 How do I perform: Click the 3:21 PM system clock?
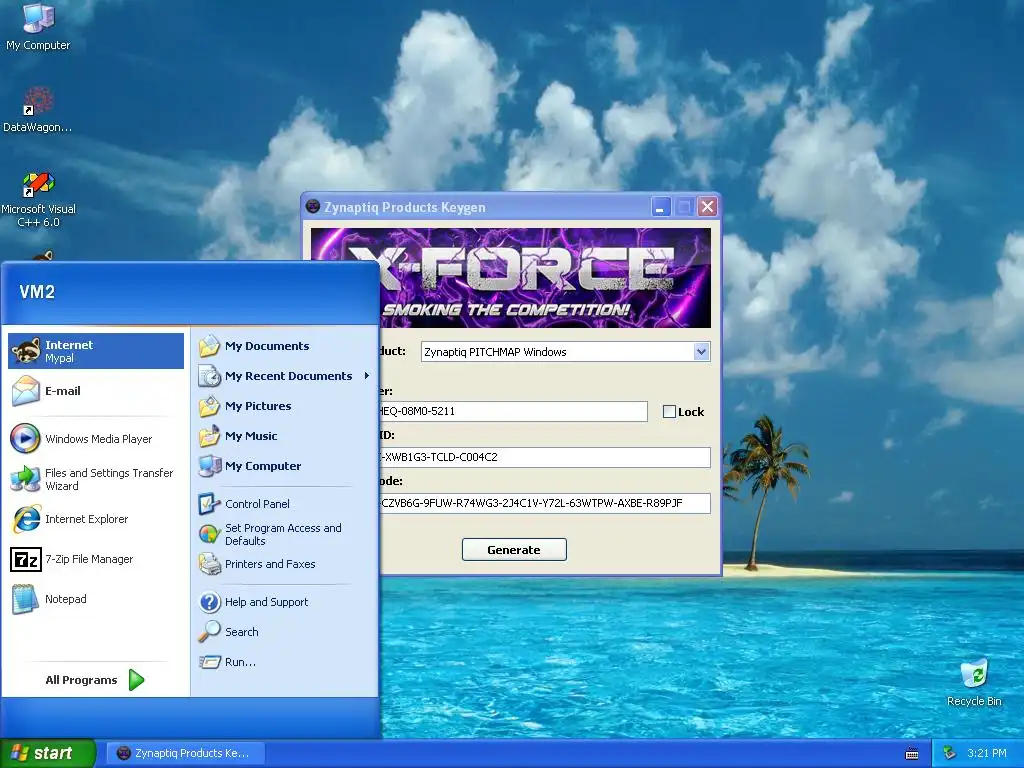986,754
